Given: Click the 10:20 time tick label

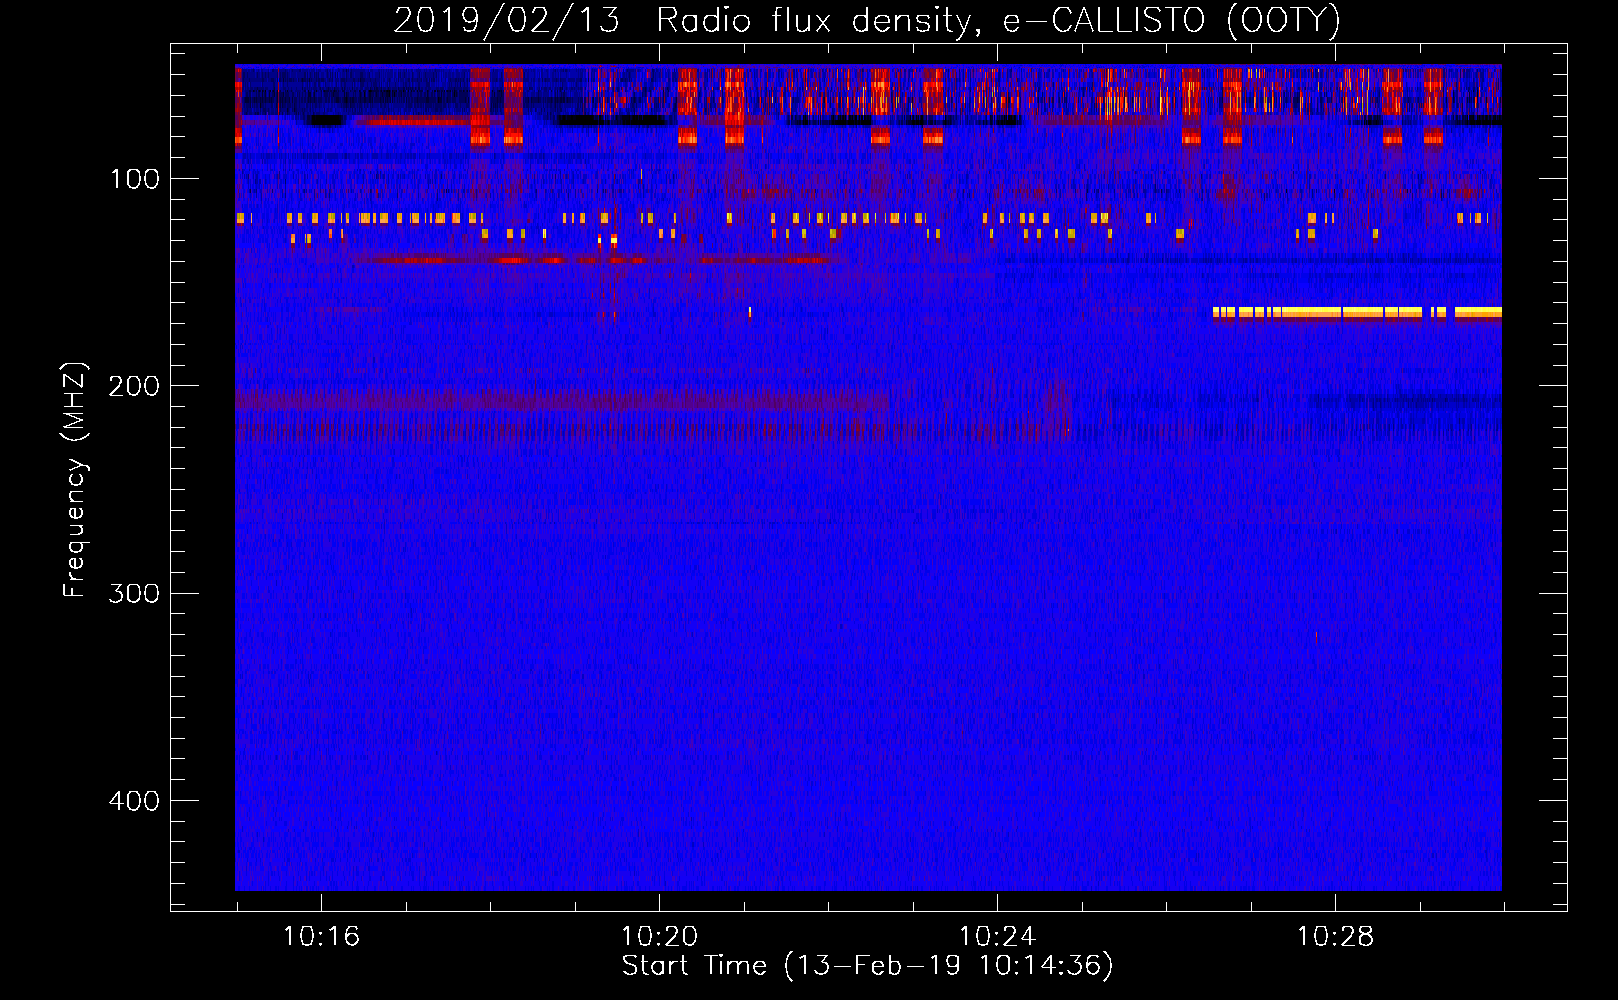Looking at the screenshot, I should pos(659,936).
